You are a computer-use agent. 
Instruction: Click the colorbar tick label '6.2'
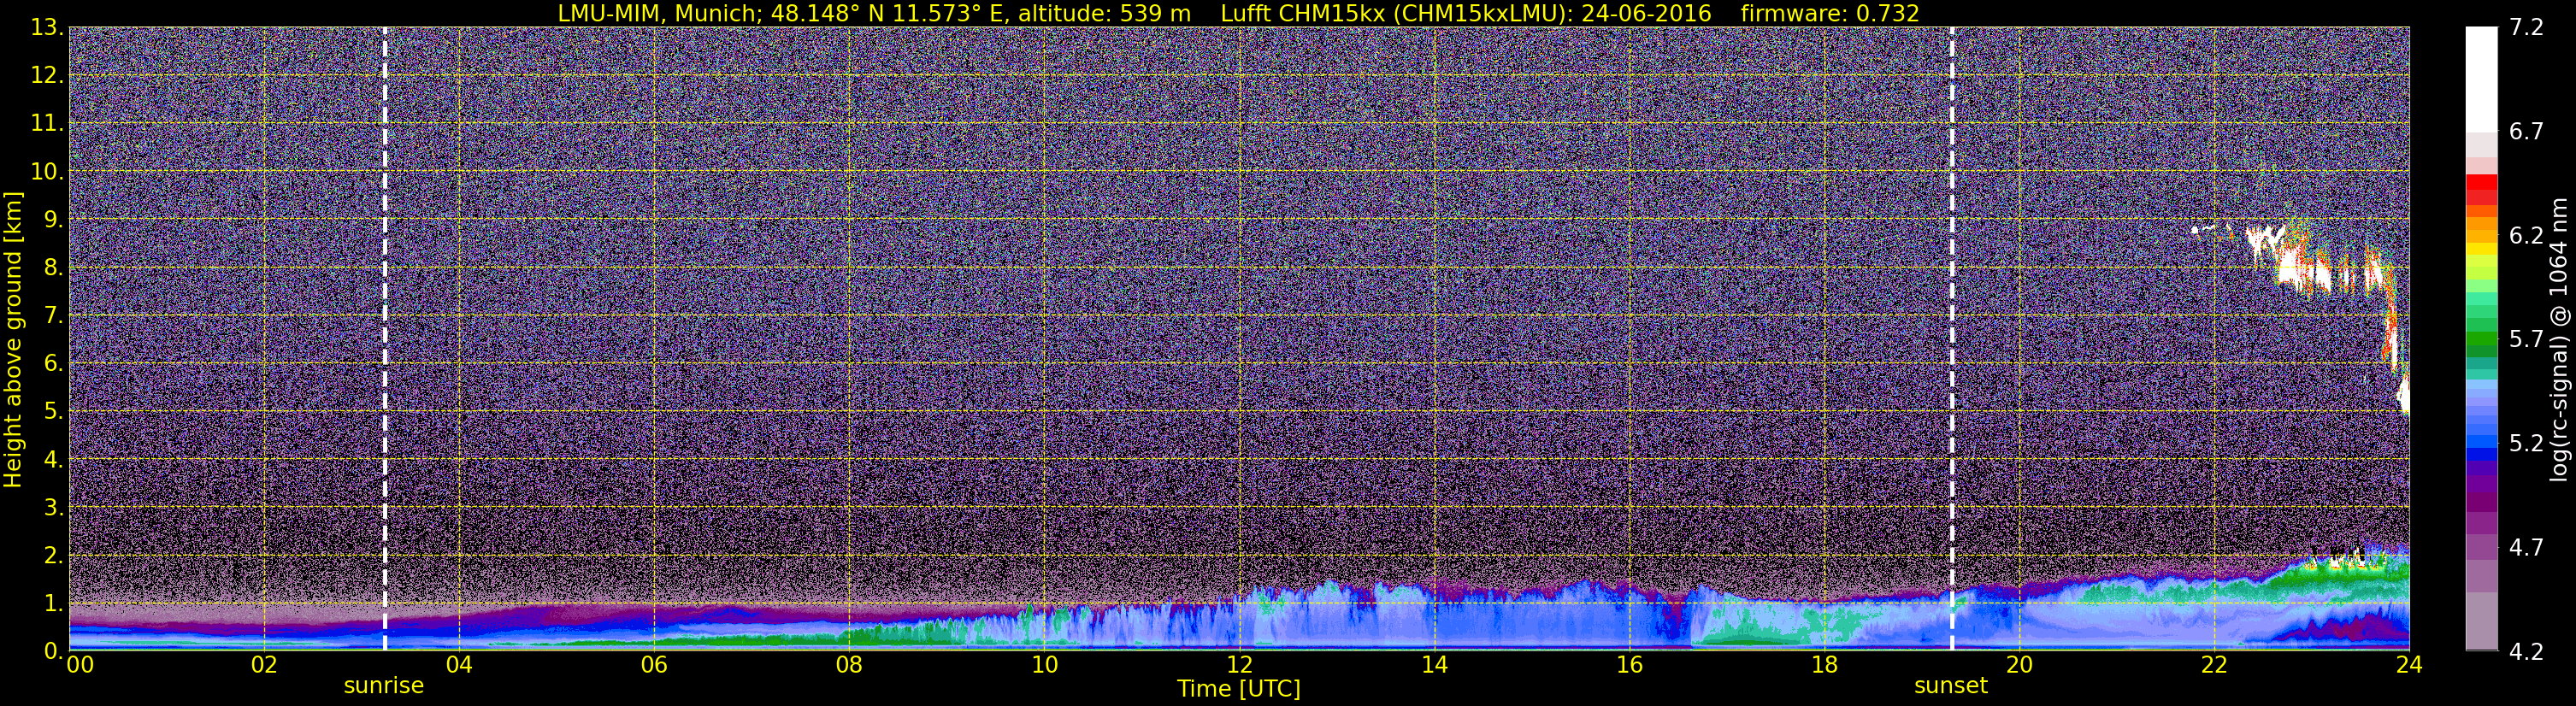coord(2526,236)
